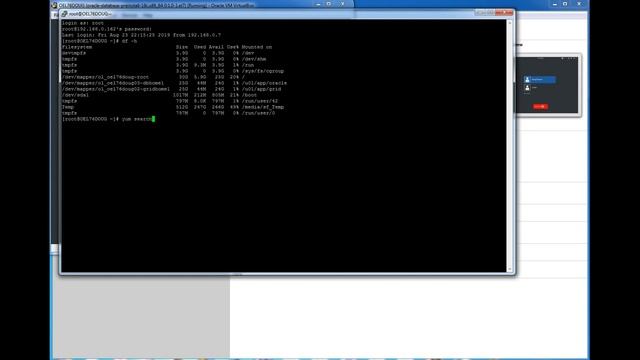Open the PuTTY window system menu icon

coord(64,14)
